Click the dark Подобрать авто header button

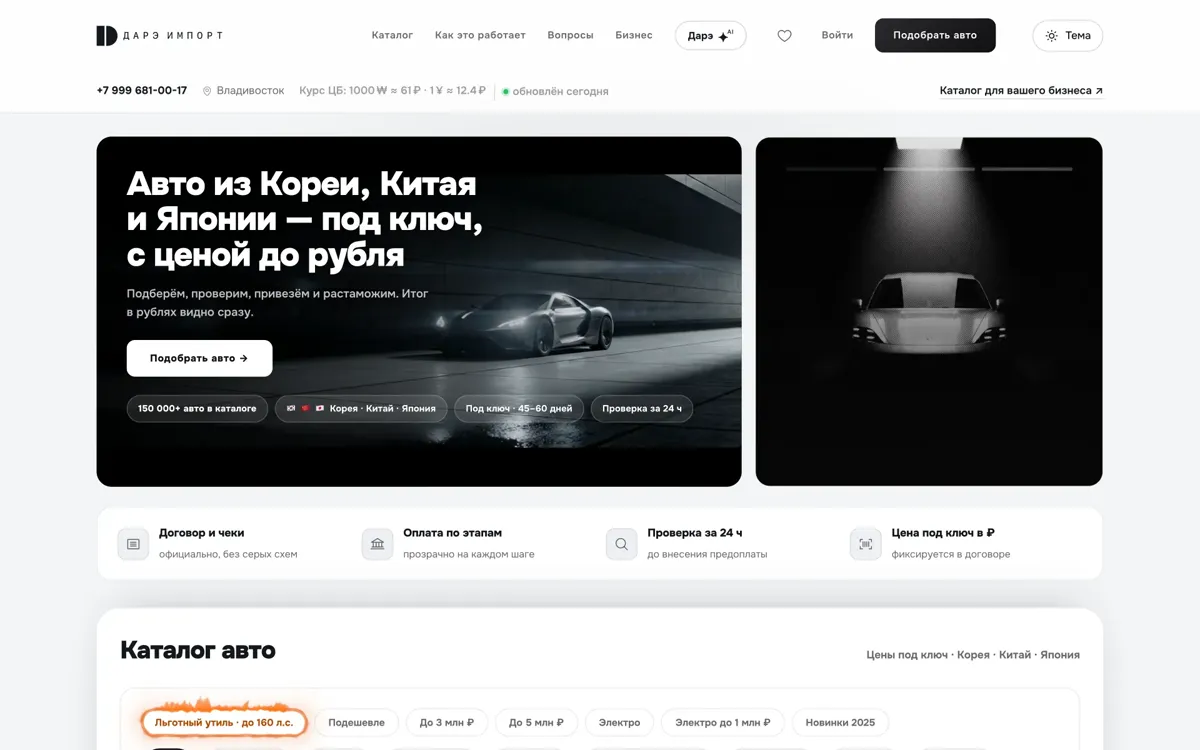(x=935, y=35)
